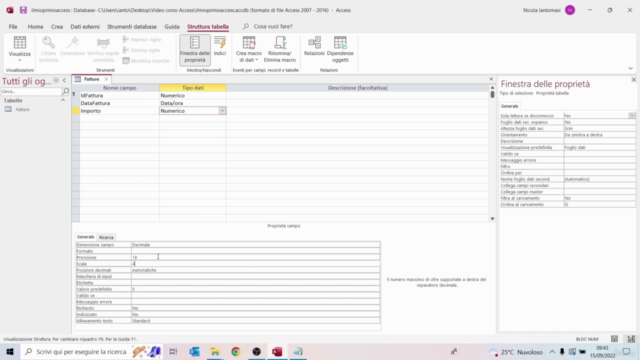Switch to the Home ribbon tab
Screen dimensions: 640x360
[36, 27]
